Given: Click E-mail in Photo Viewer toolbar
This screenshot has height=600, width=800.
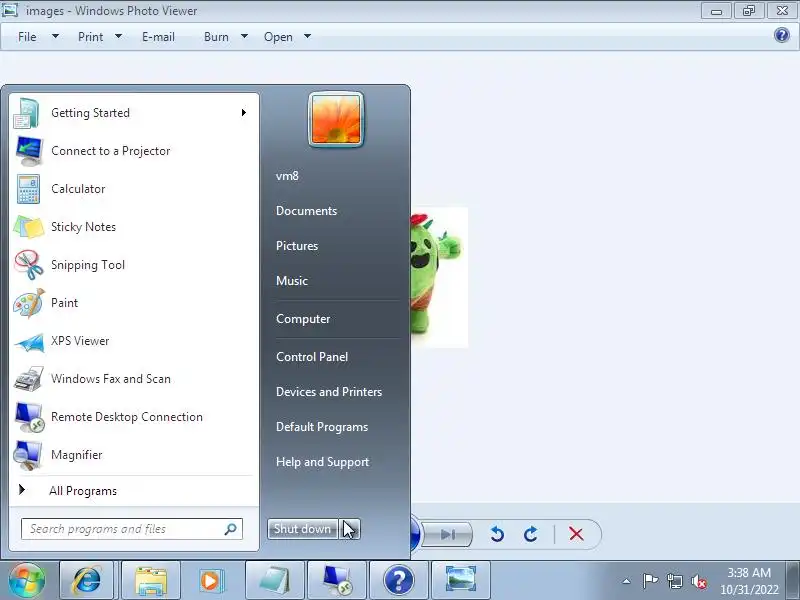Looking at the screenshot, I should [x=158, y=37].
